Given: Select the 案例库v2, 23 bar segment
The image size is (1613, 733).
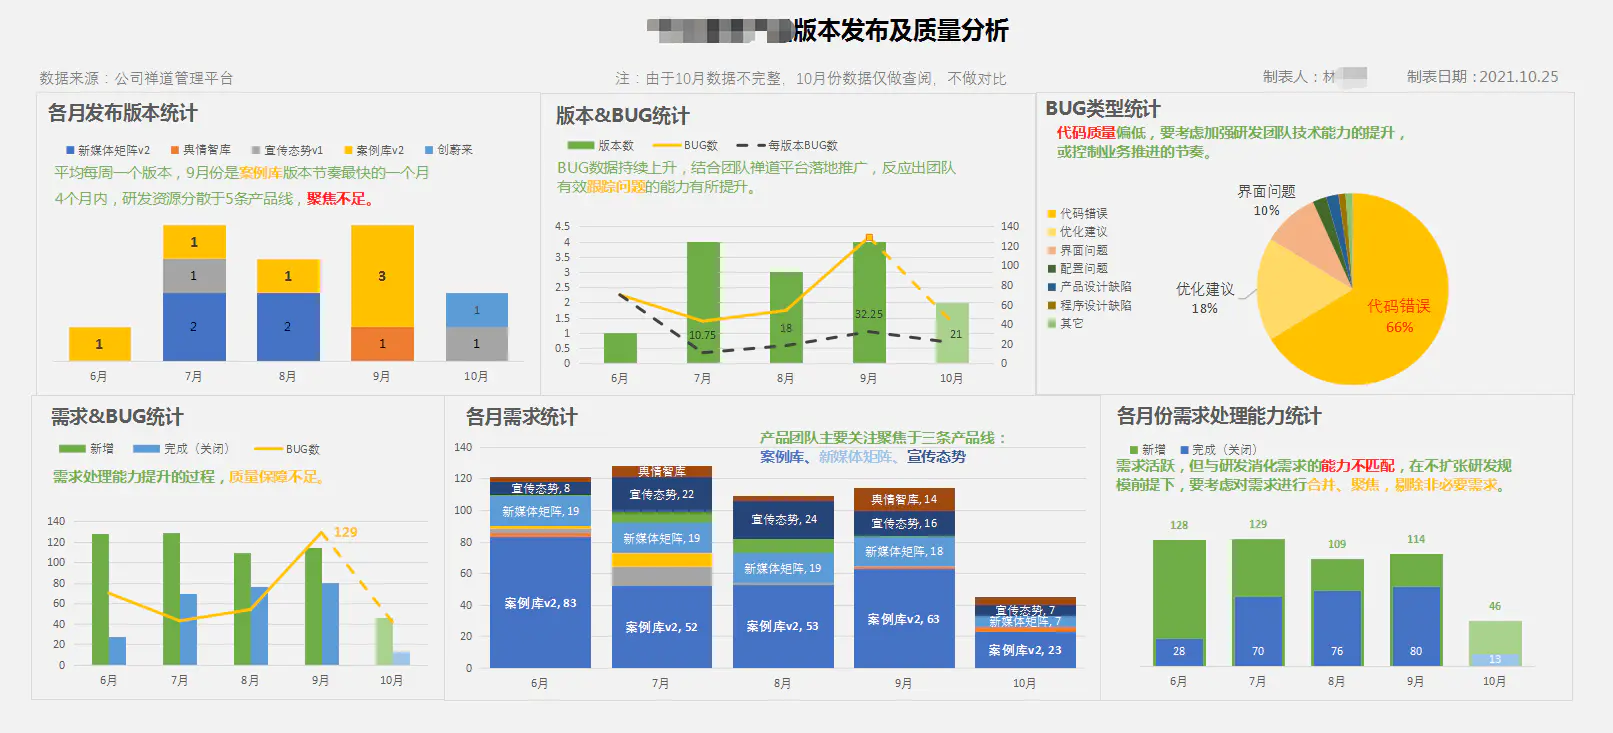Looking at the screenshot, I should click(1025, 650).
